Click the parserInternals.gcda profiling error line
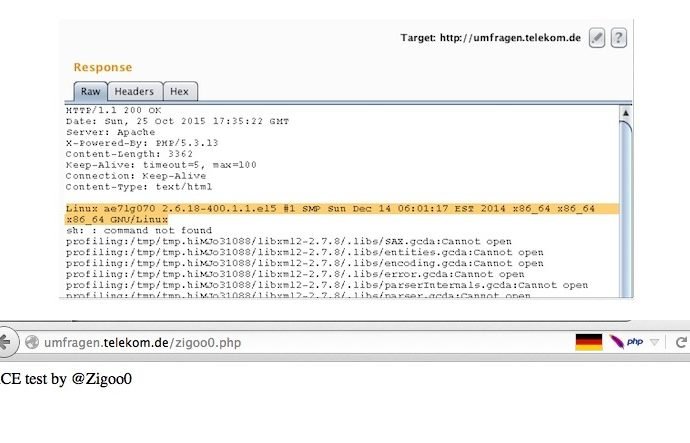 click(327, 285)
